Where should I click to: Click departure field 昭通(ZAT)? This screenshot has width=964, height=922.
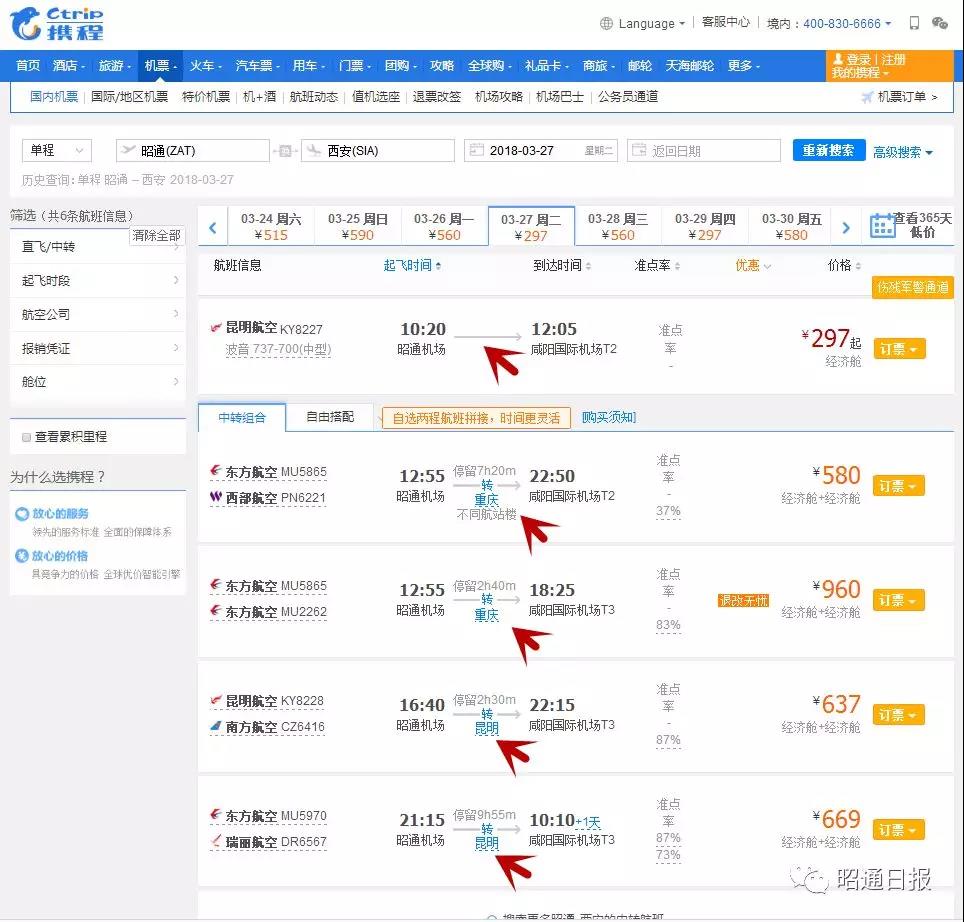(192, 151)
